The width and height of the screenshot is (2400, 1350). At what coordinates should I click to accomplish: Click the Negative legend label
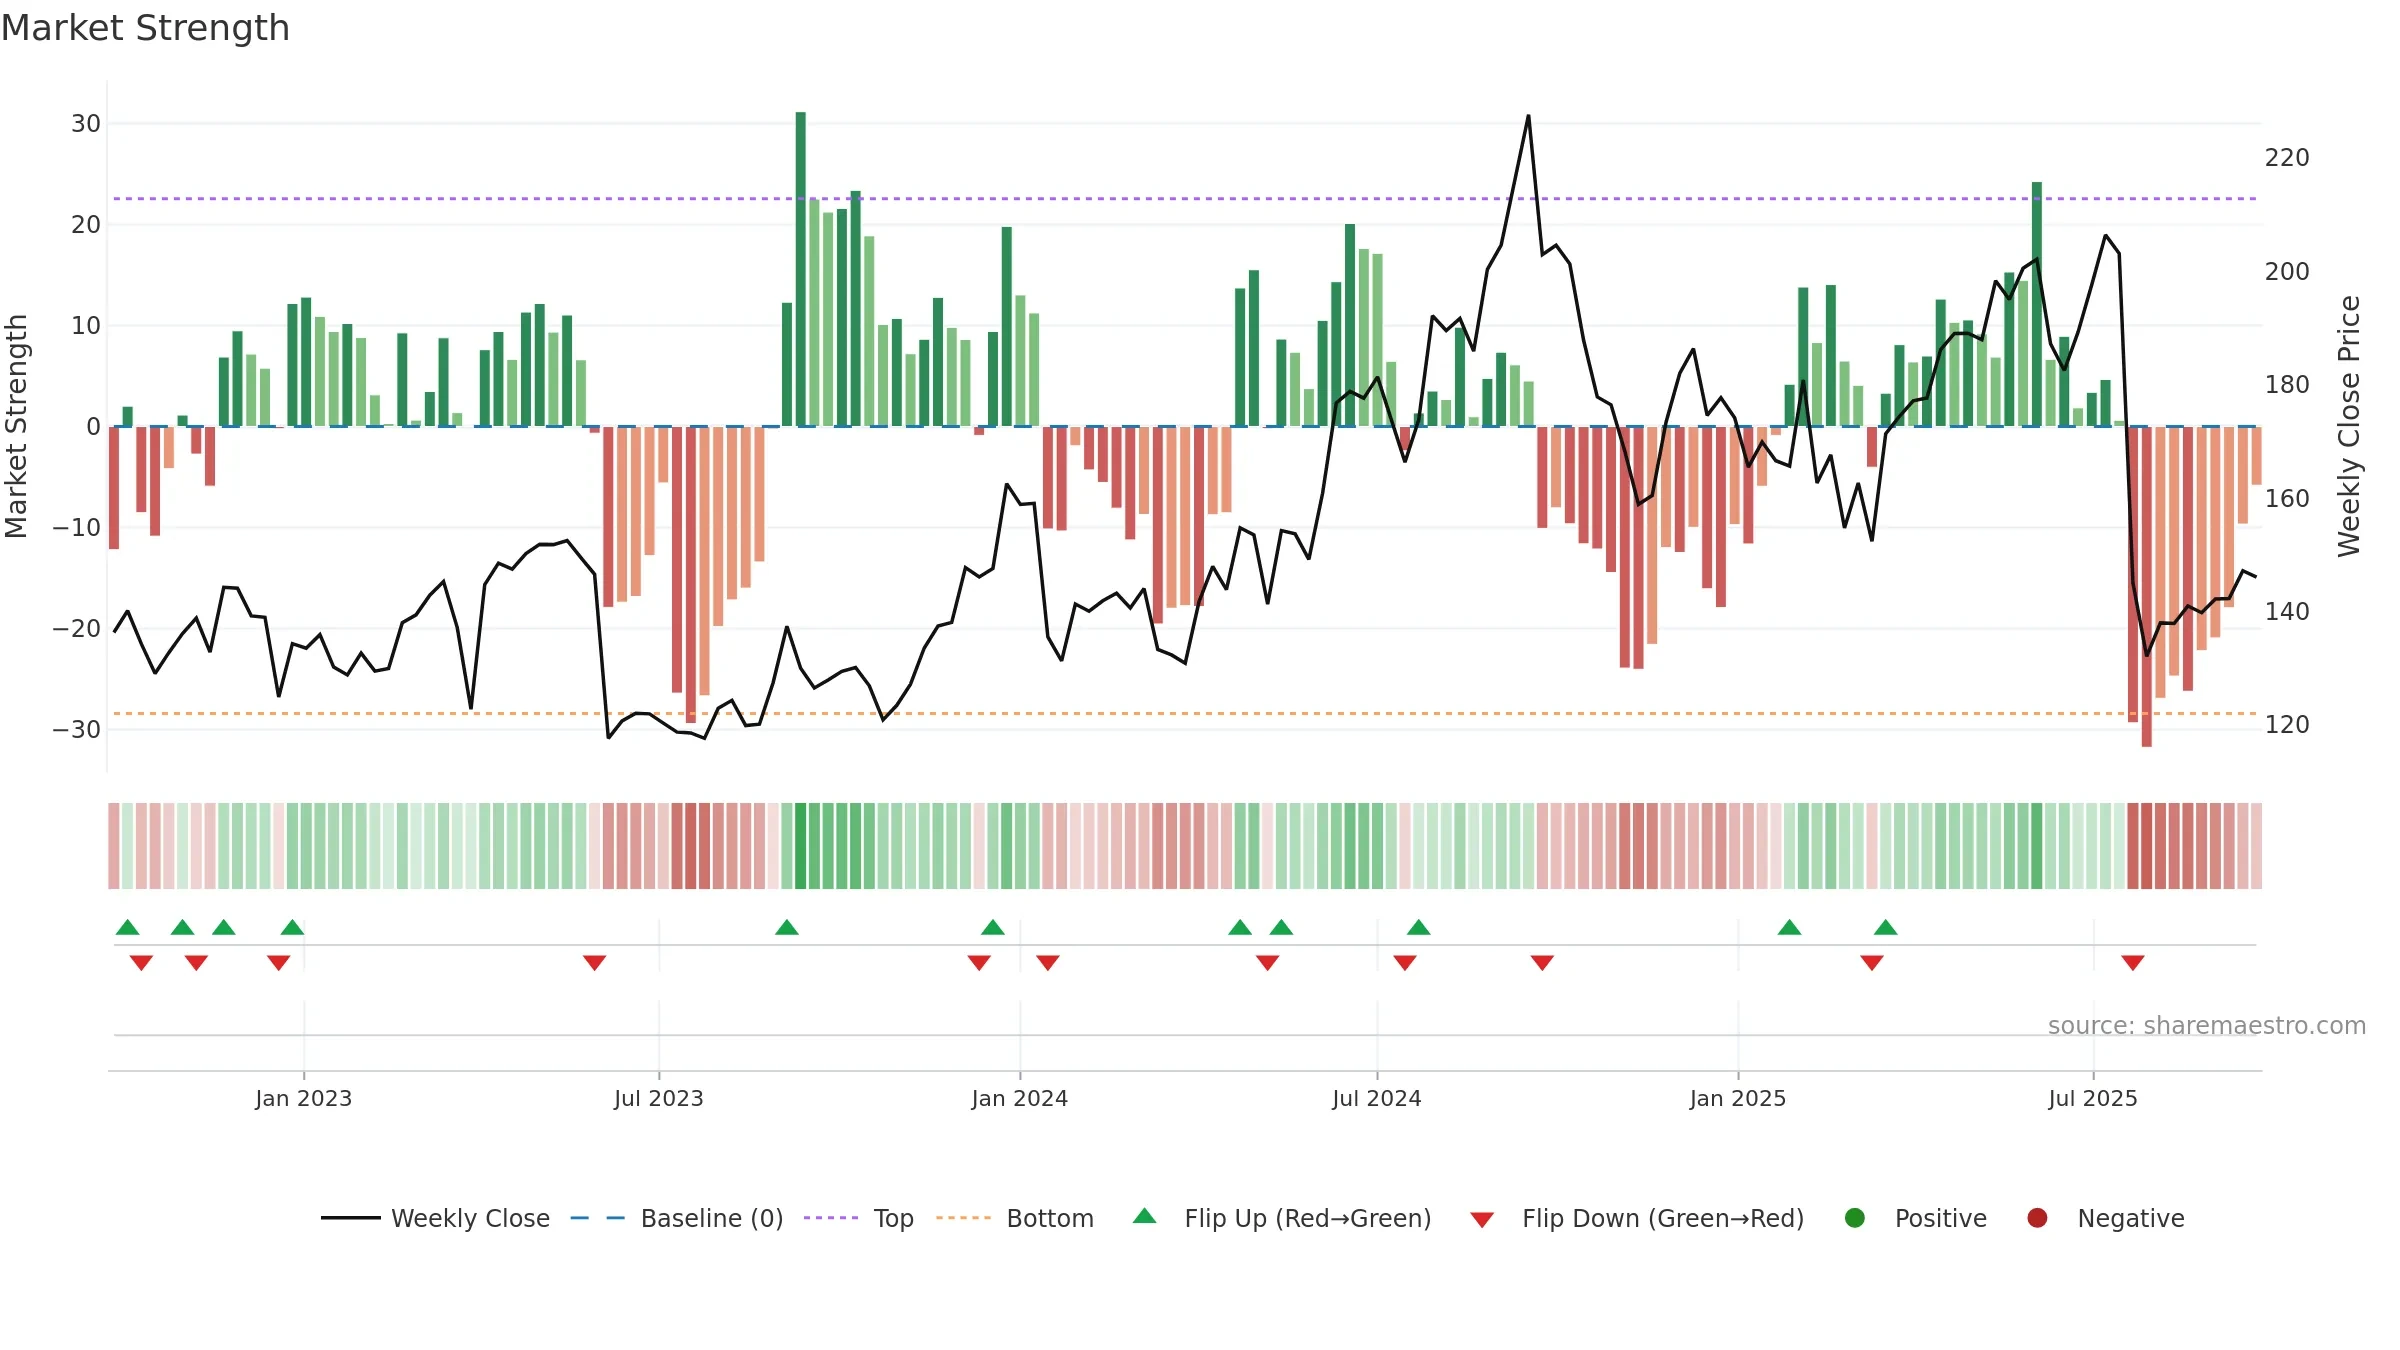click(x=2131, y=1218)
